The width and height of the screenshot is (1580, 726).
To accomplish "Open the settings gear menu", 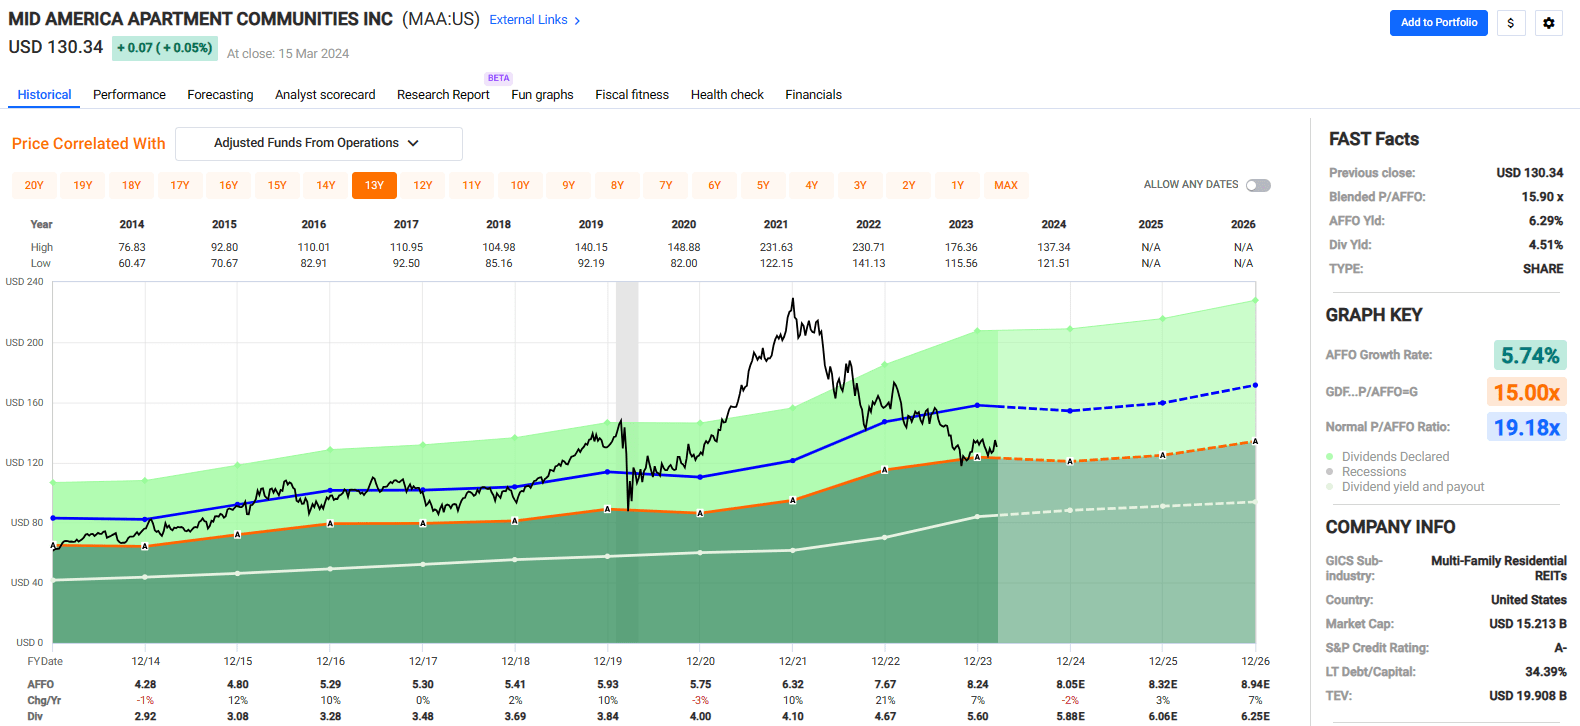I will (1549, 23).
